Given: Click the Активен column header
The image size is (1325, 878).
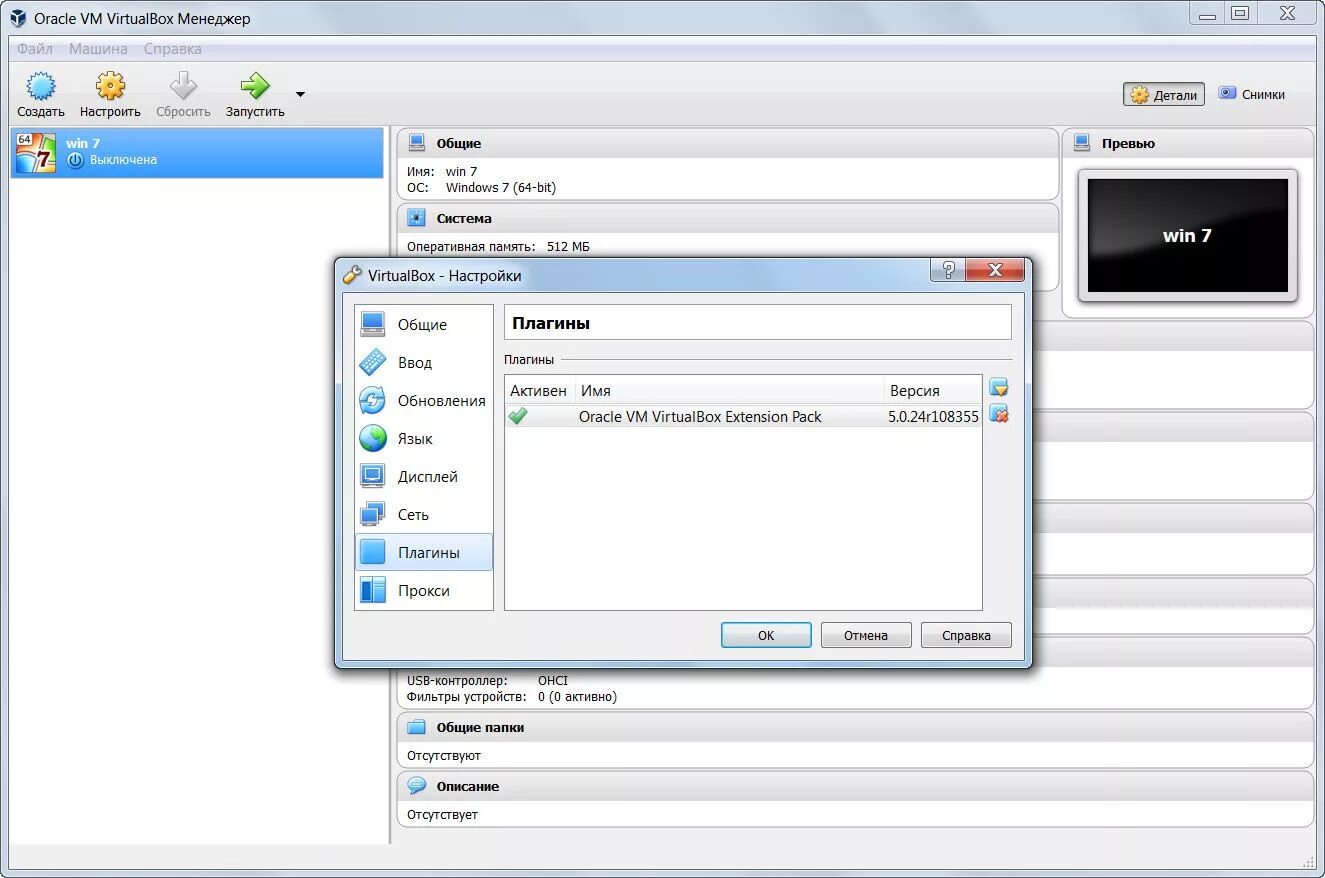Looking at the screenshot, I should [539, 391].
